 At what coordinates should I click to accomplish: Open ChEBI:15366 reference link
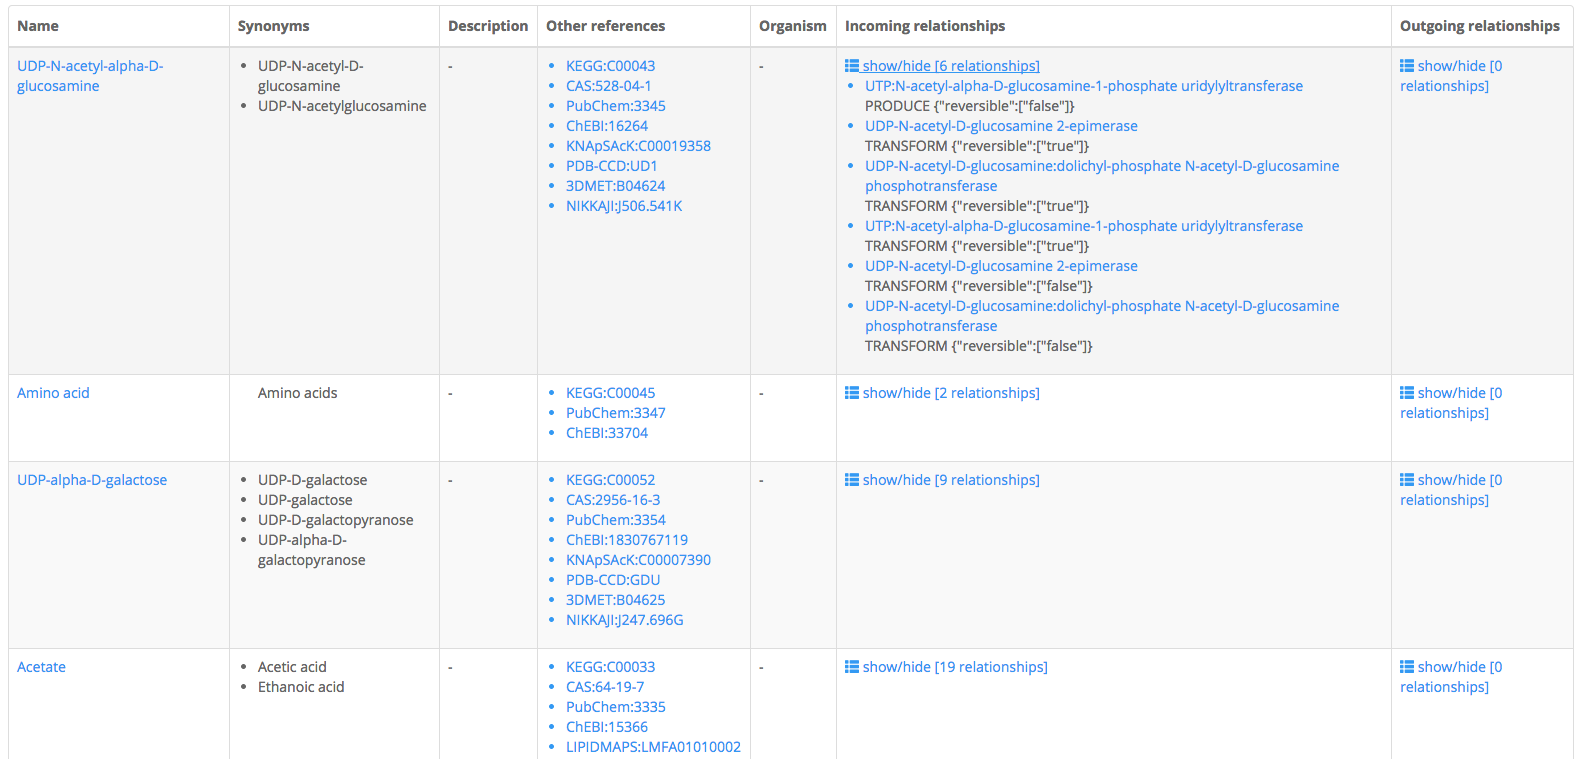pyautogui.click(x=606, y=727)
